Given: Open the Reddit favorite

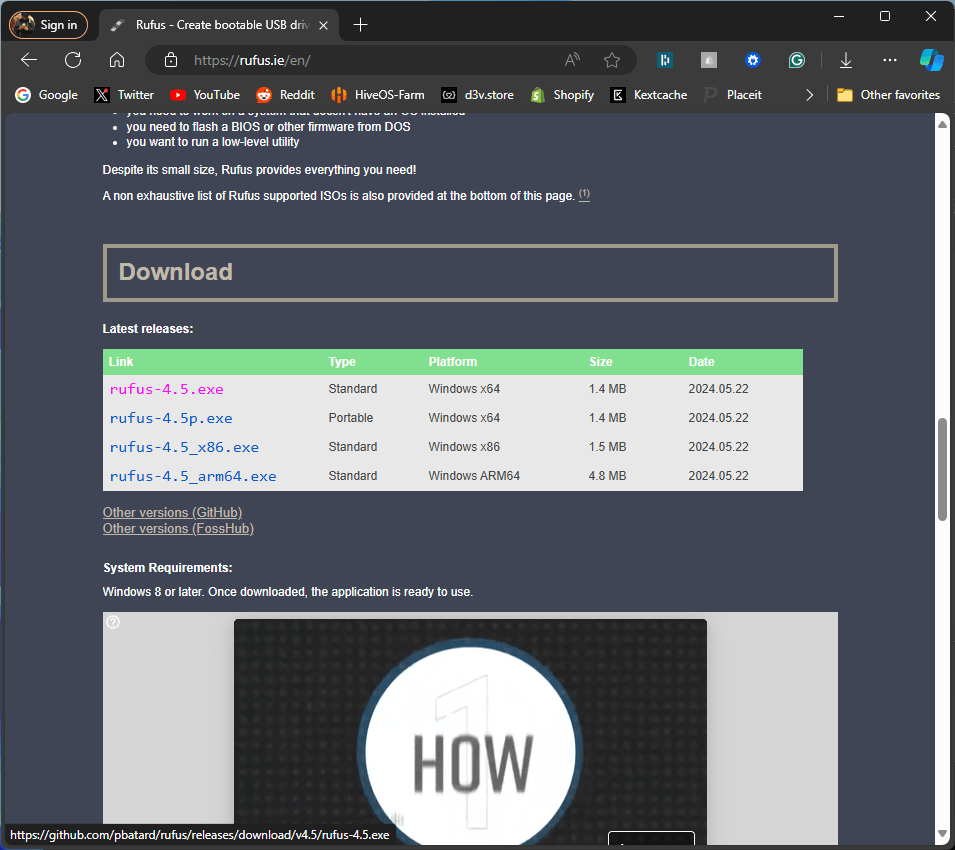Looking at the screenshot, I should [285, 95].
